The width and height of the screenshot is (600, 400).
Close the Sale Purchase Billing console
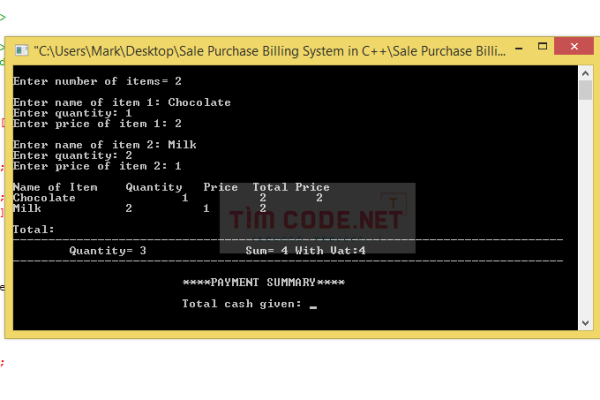pyautogui.click(x=574, y=46)
